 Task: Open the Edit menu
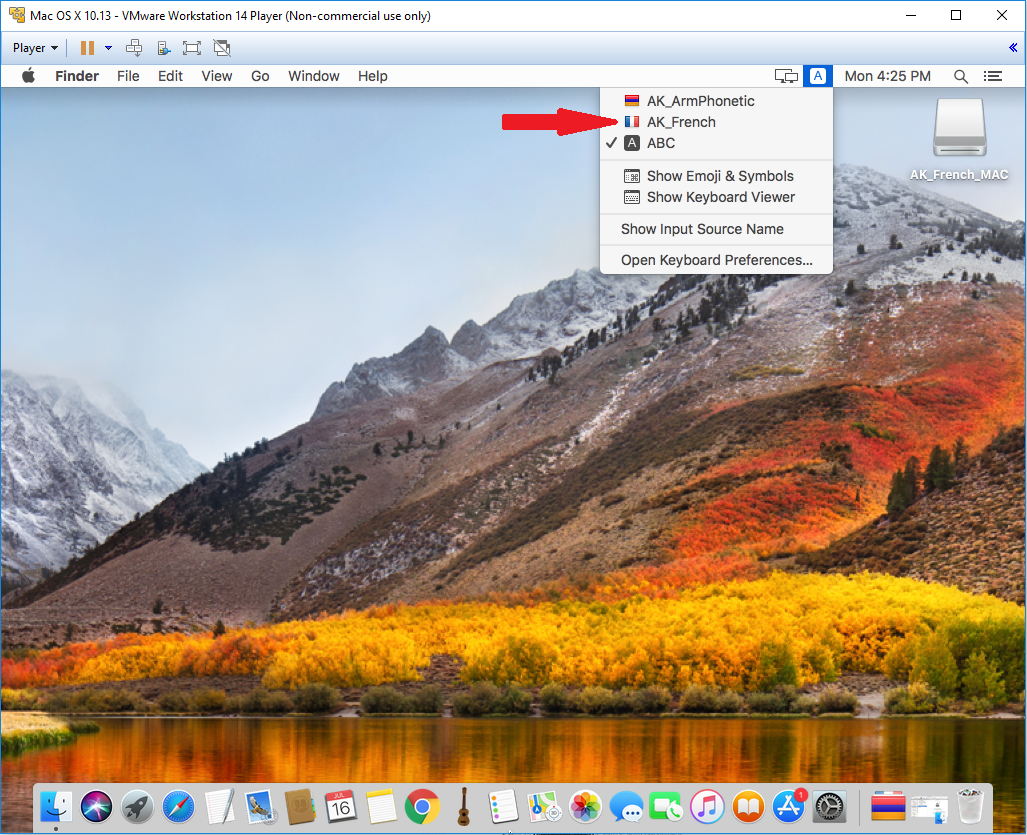point(170,76)
